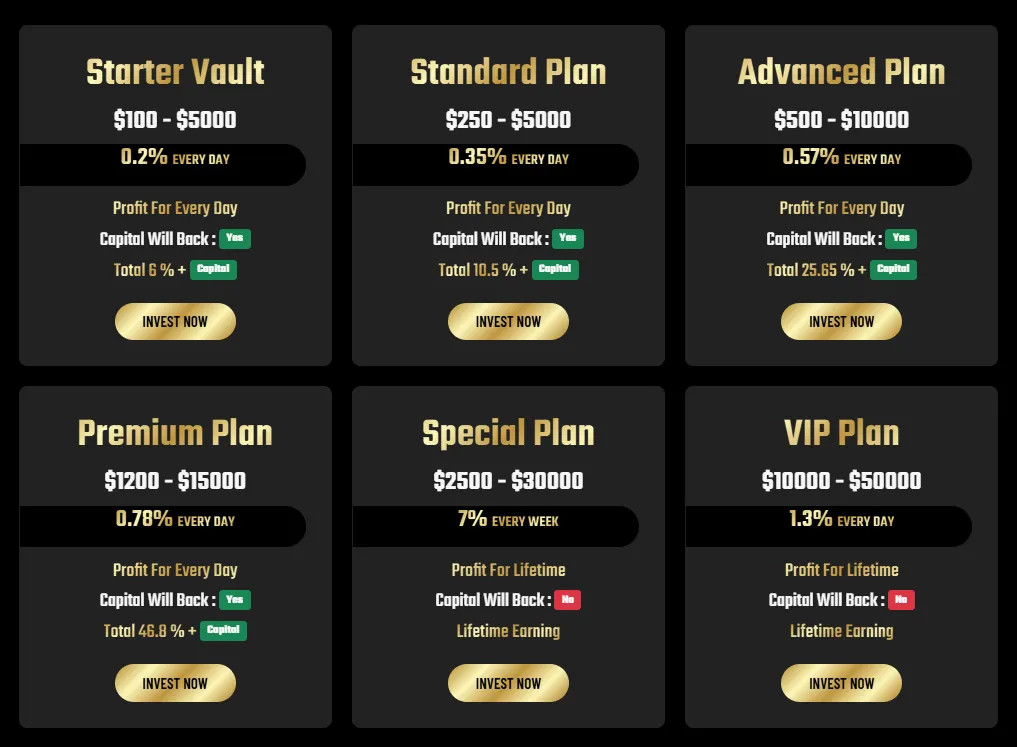Viewport: 1017px width, 747px height.
Task: Choose Invest Now on Advanced Plan
Action: (x=841, y=322)
